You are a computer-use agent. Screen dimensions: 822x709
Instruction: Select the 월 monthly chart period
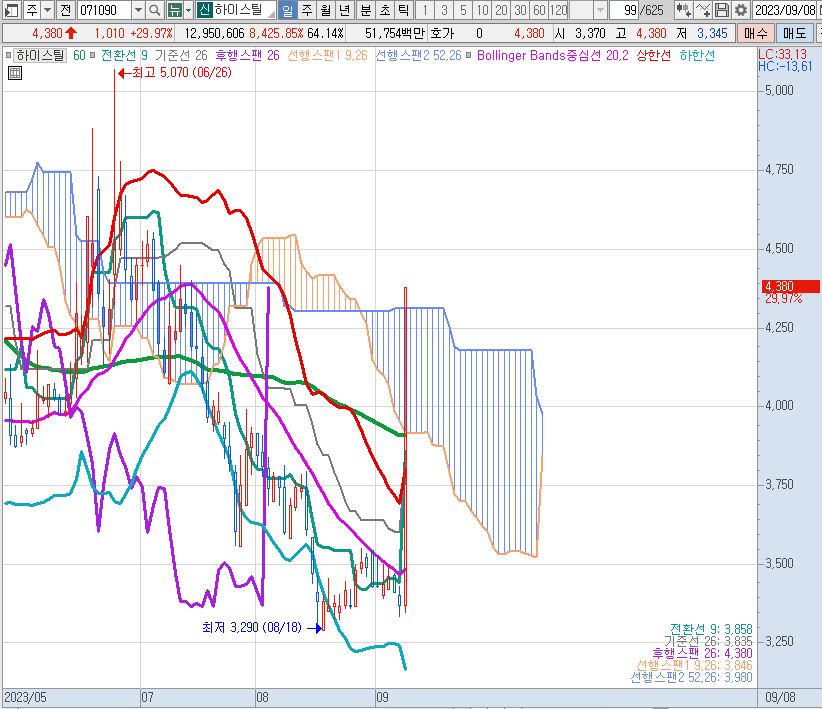pos(326,9)
